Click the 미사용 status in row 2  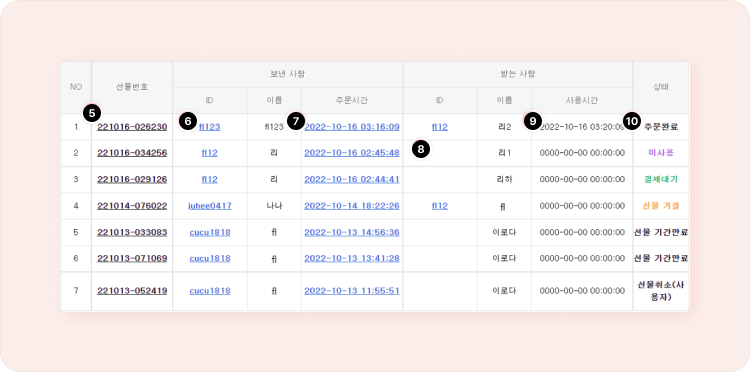[661, 153]
